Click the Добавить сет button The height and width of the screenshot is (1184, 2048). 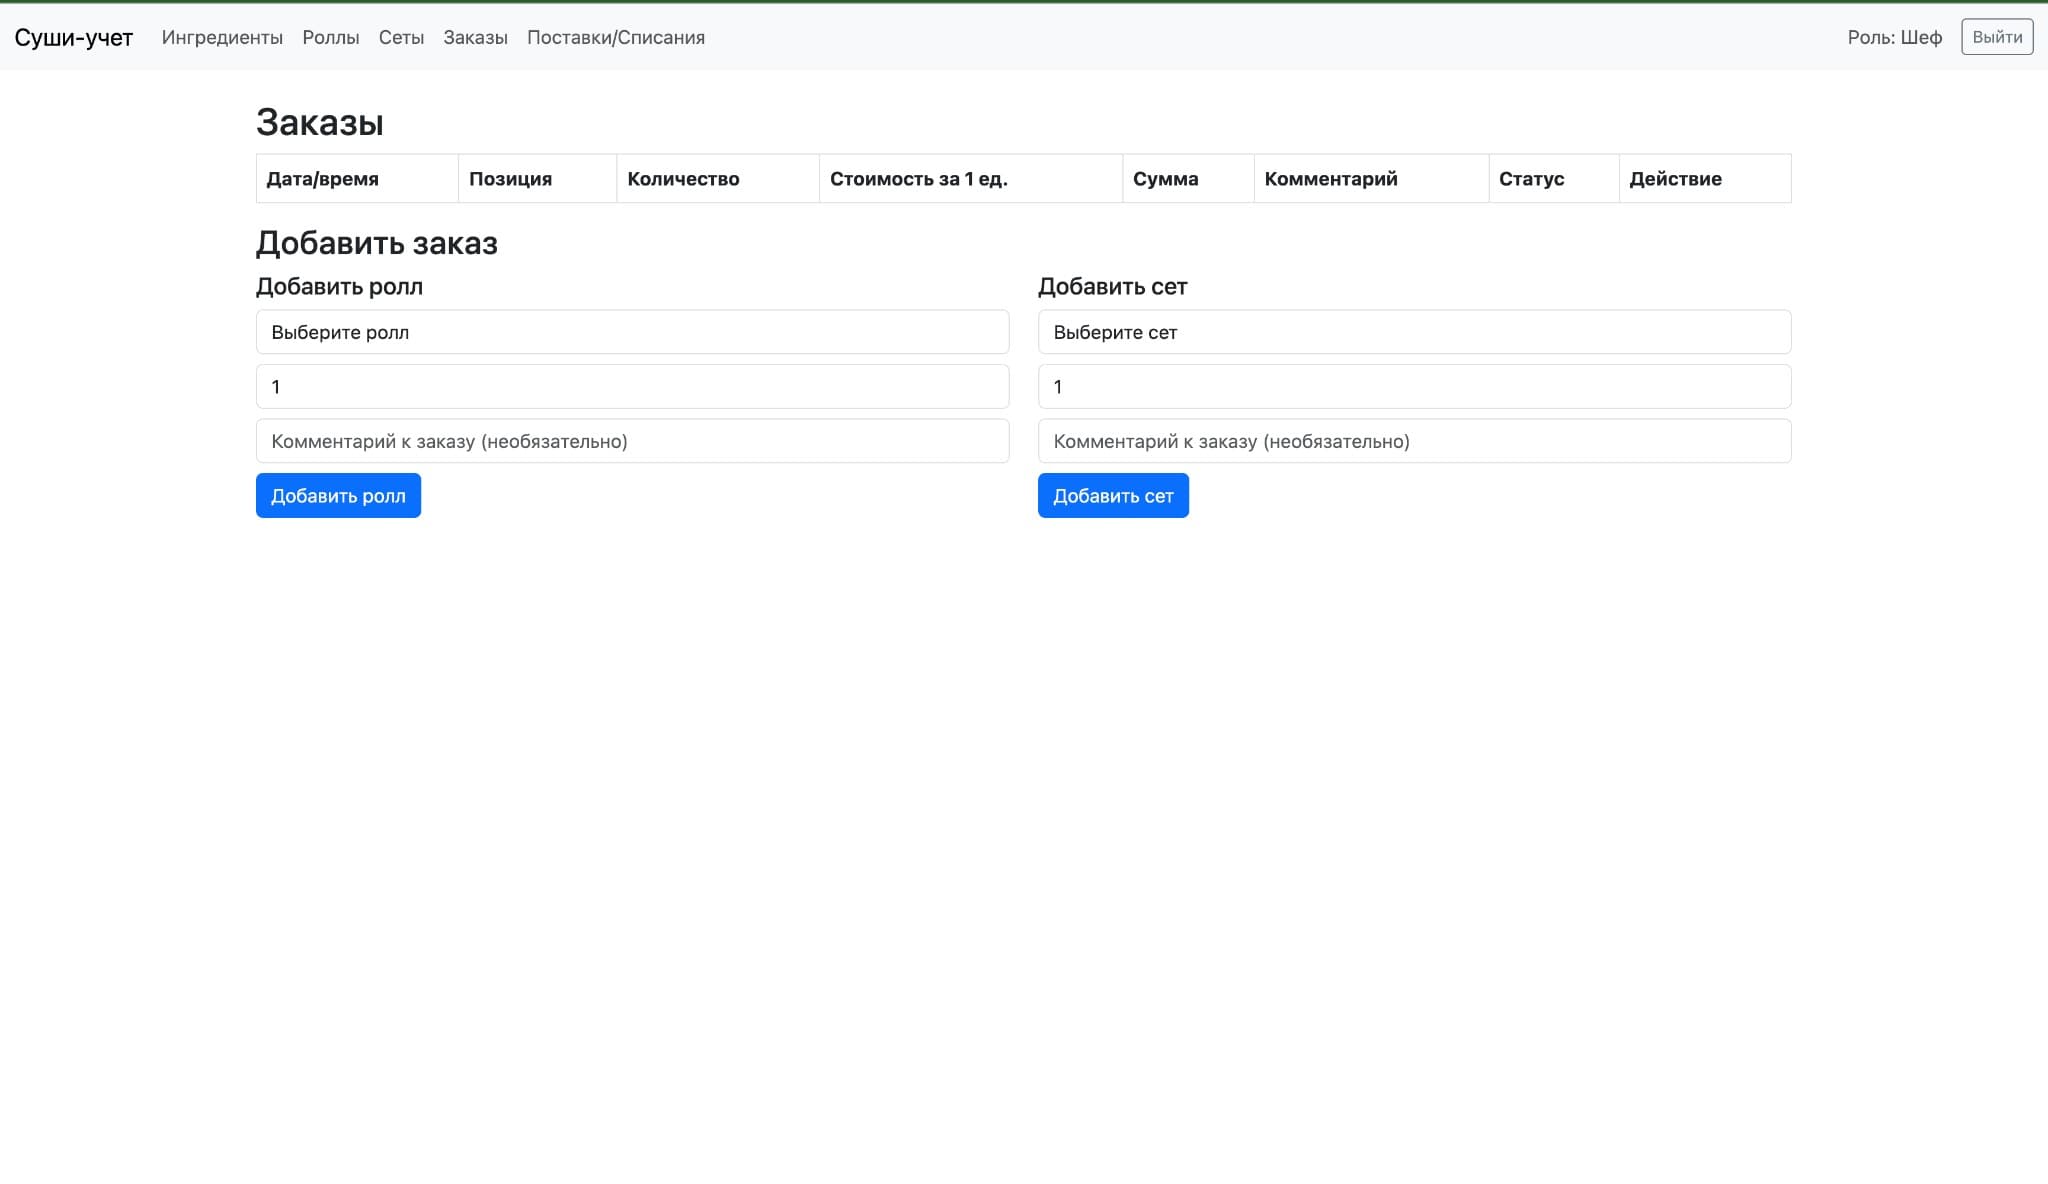pyautogui.click(x=1113, y=495)
